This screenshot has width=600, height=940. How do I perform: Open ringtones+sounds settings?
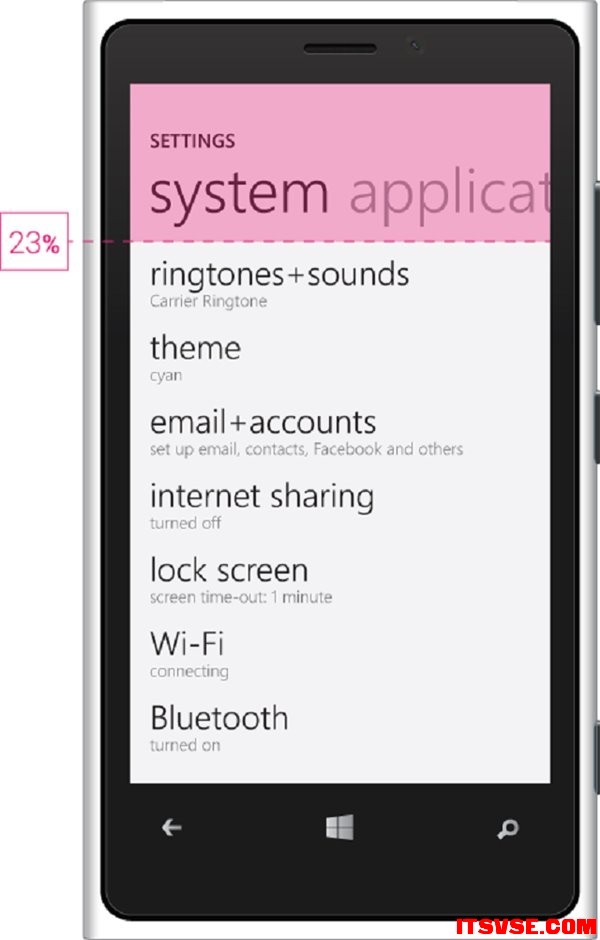[x=279, y=274]
